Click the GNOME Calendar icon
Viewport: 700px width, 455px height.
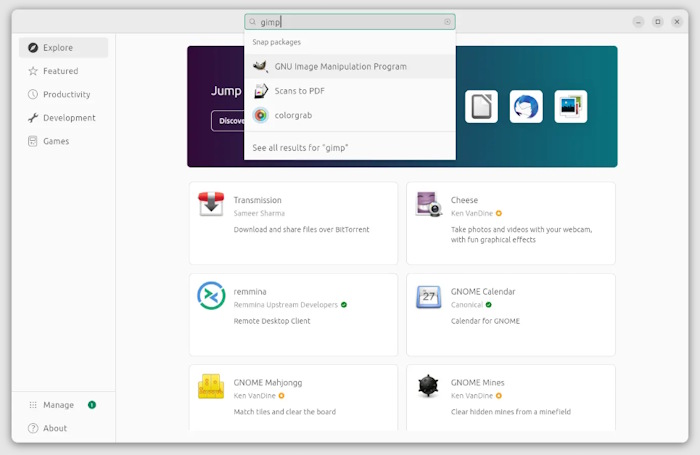(429, 296)
